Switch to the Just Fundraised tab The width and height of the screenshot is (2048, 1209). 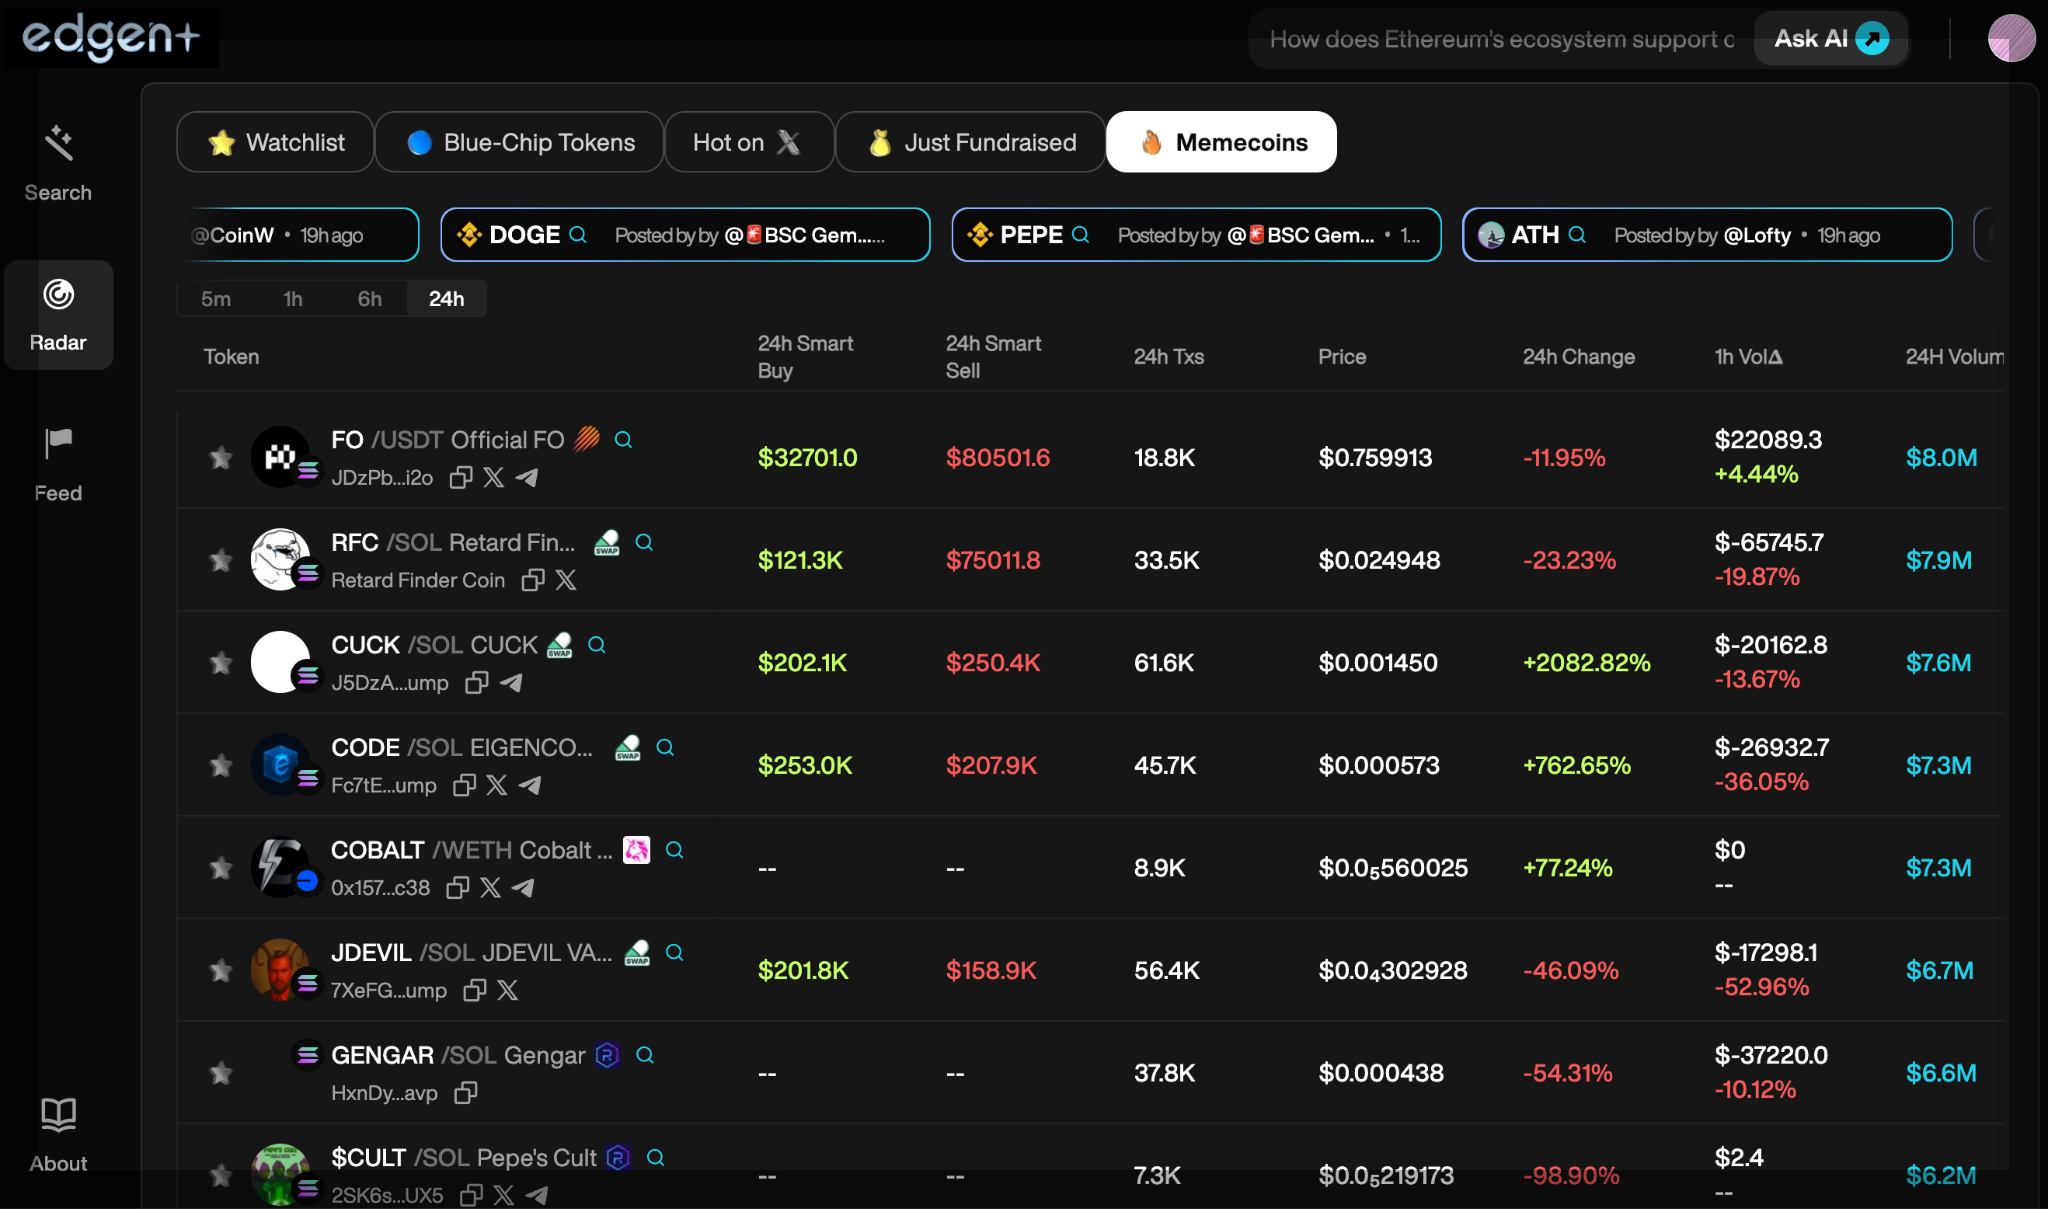970,142
